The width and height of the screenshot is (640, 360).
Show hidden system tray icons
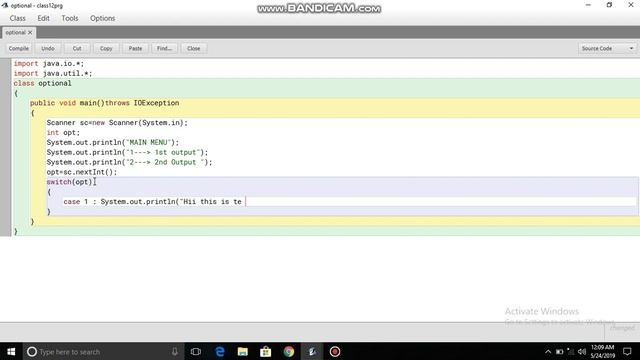pyautogui.click(x=548, y=351)
